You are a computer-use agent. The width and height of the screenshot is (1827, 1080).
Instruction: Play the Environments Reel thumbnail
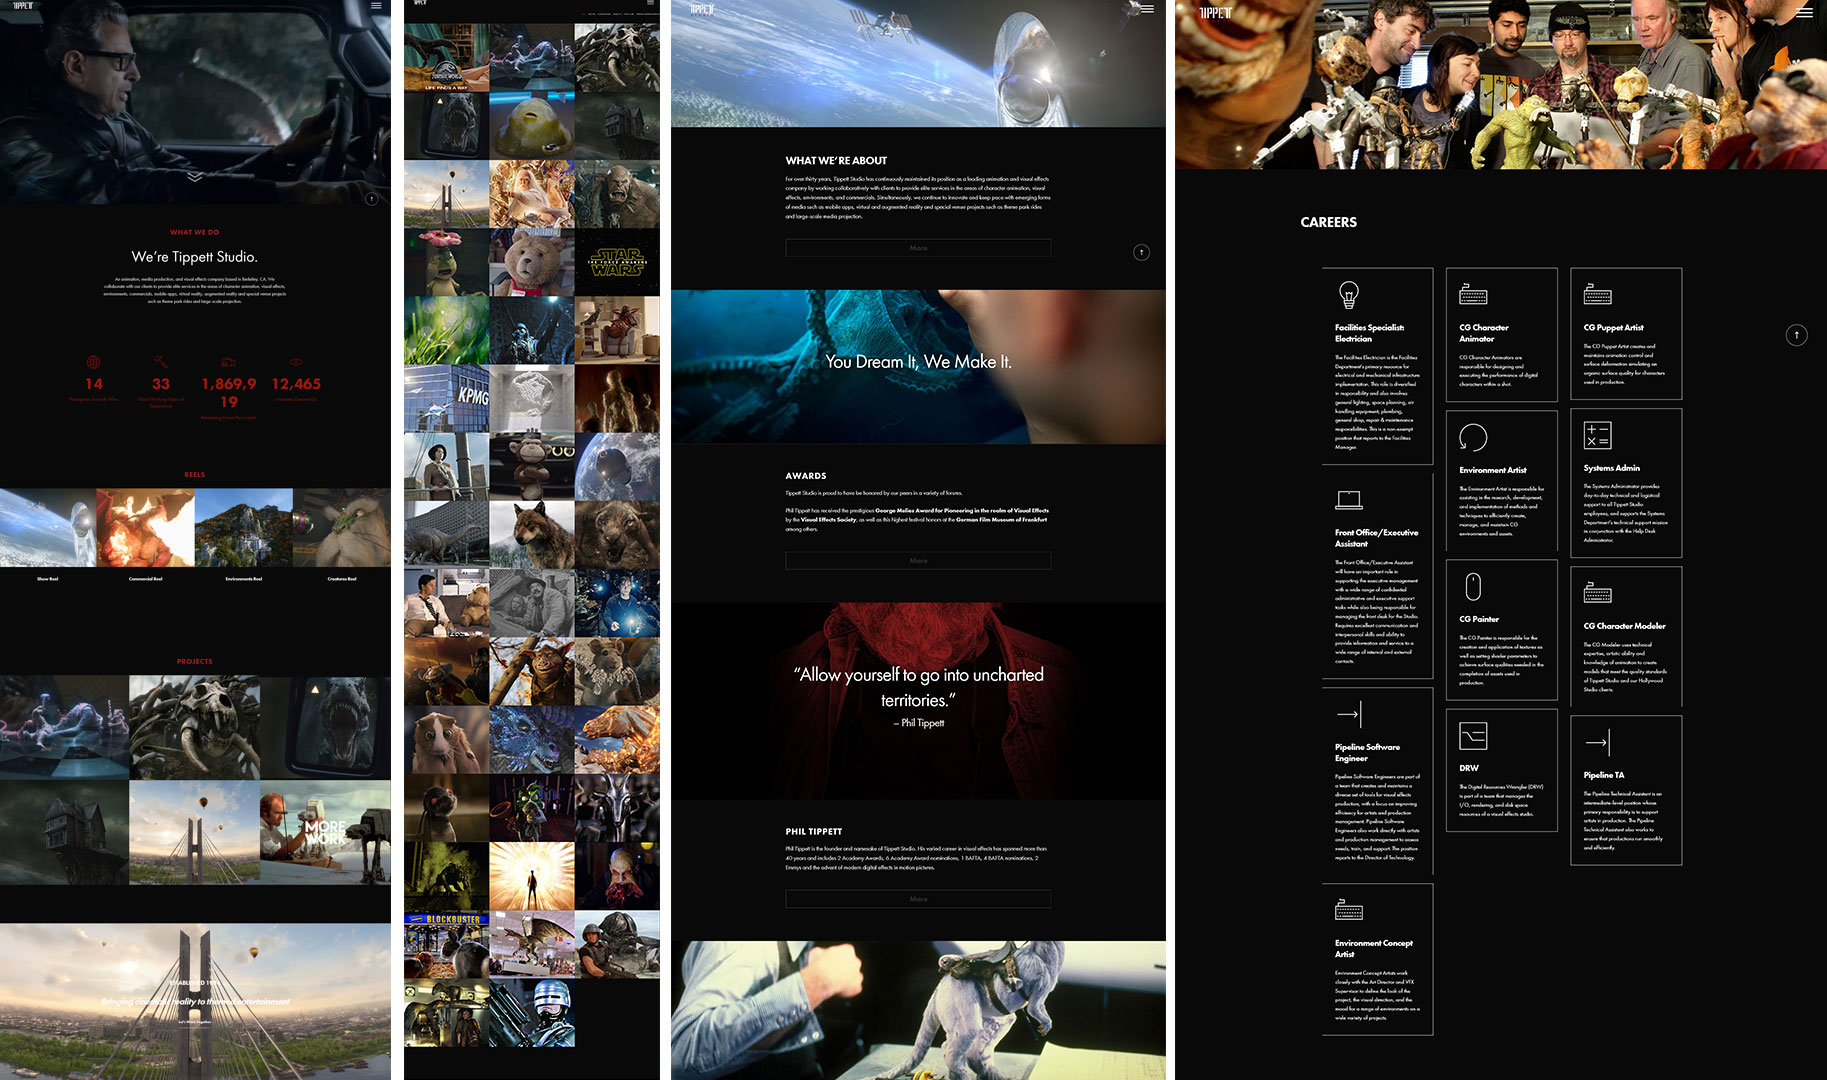coord(243,528)
